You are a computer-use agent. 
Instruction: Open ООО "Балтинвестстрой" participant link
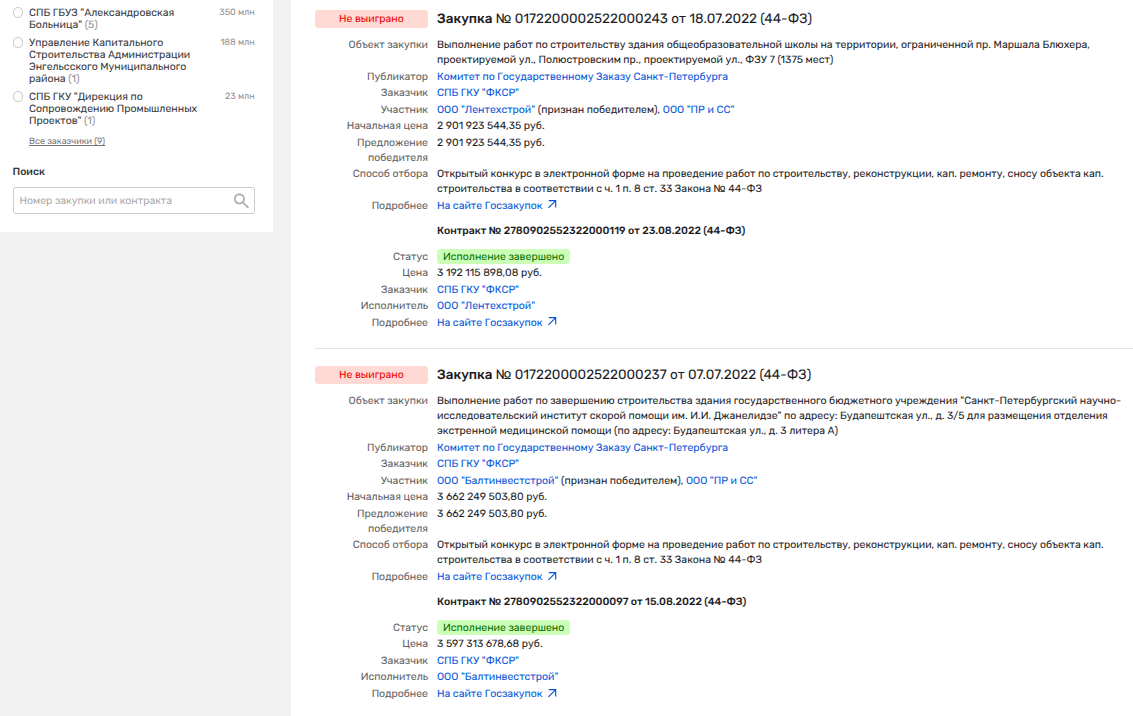[497, 480]
